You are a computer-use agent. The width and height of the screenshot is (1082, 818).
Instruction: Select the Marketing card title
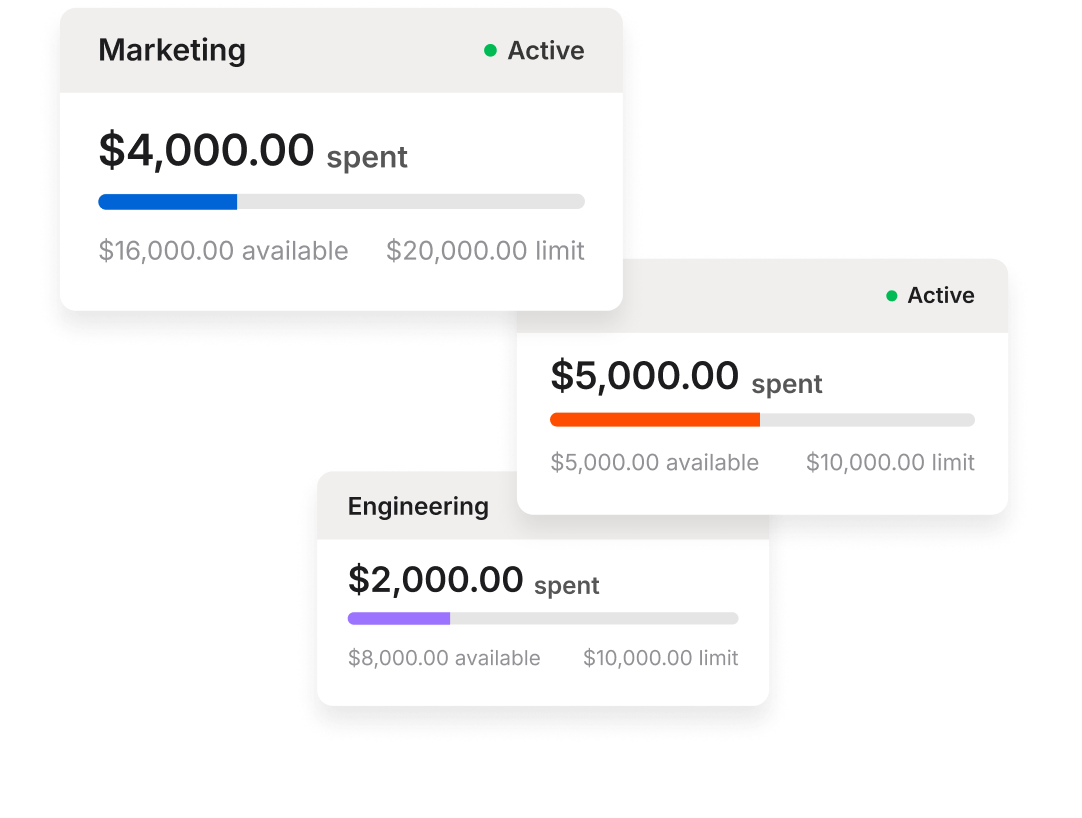coord(172,50)
